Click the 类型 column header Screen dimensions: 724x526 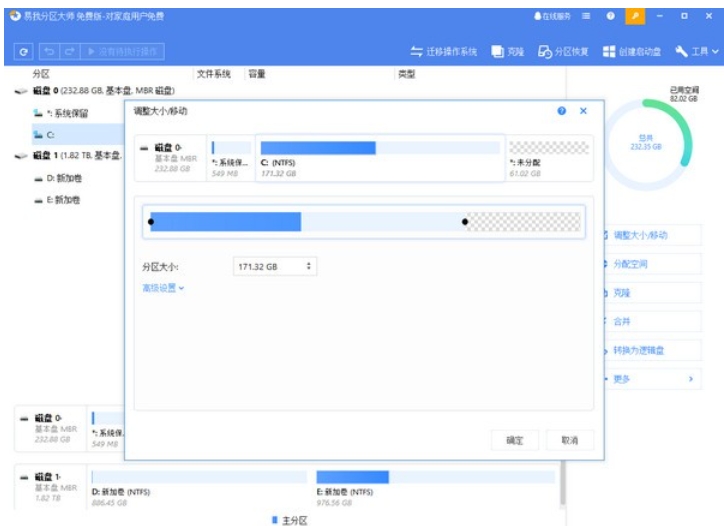407,74
